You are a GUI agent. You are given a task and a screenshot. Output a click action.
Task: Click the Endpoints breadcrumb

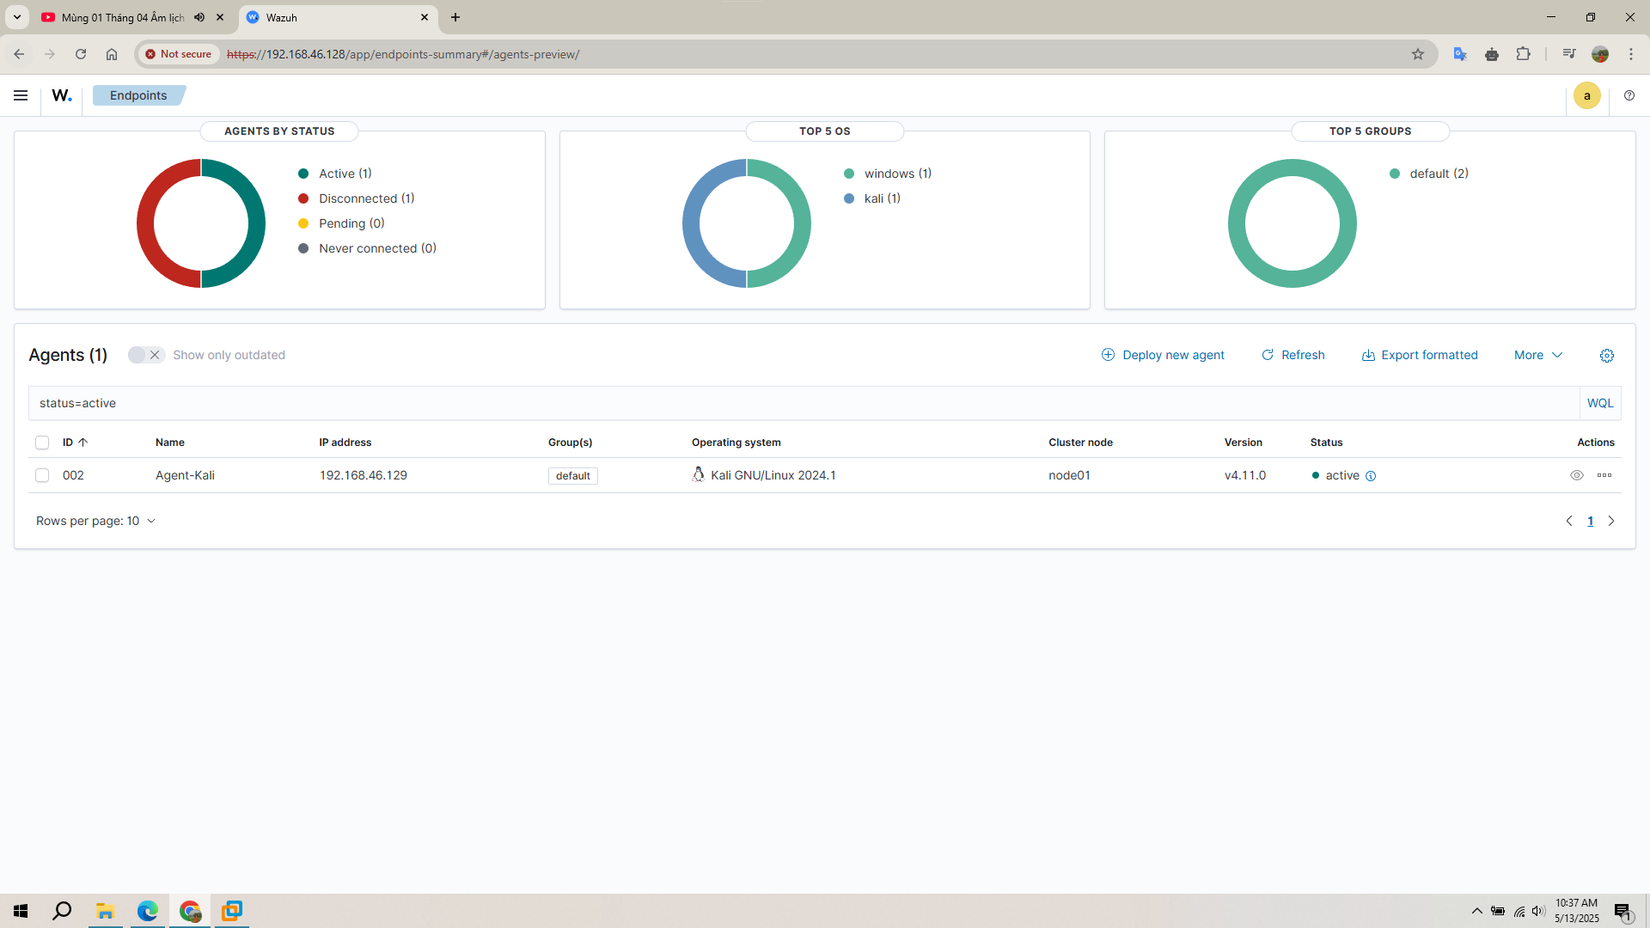click(138, 96)
